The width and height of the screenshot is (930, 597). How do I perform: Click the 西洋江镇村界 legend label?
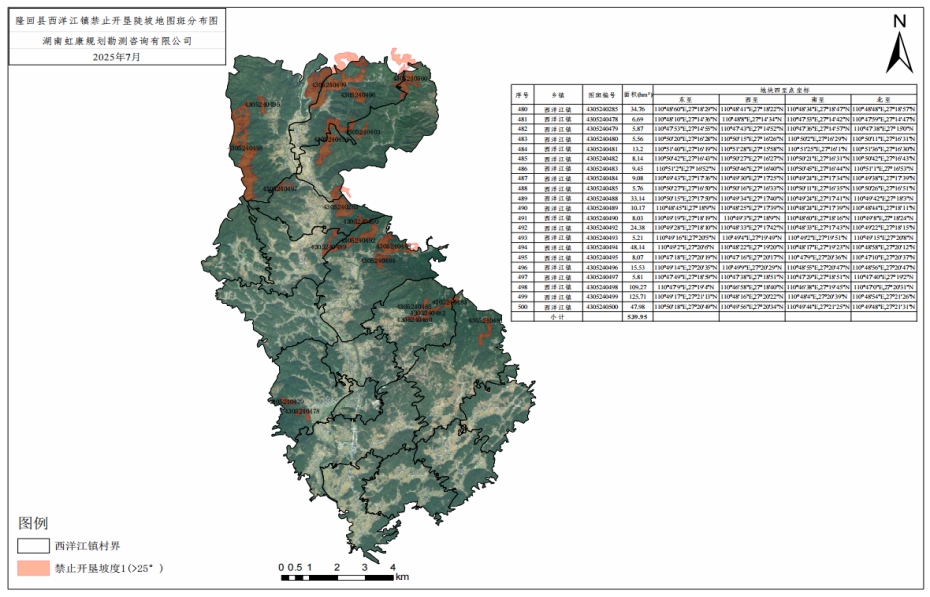[x=88, y=547]
